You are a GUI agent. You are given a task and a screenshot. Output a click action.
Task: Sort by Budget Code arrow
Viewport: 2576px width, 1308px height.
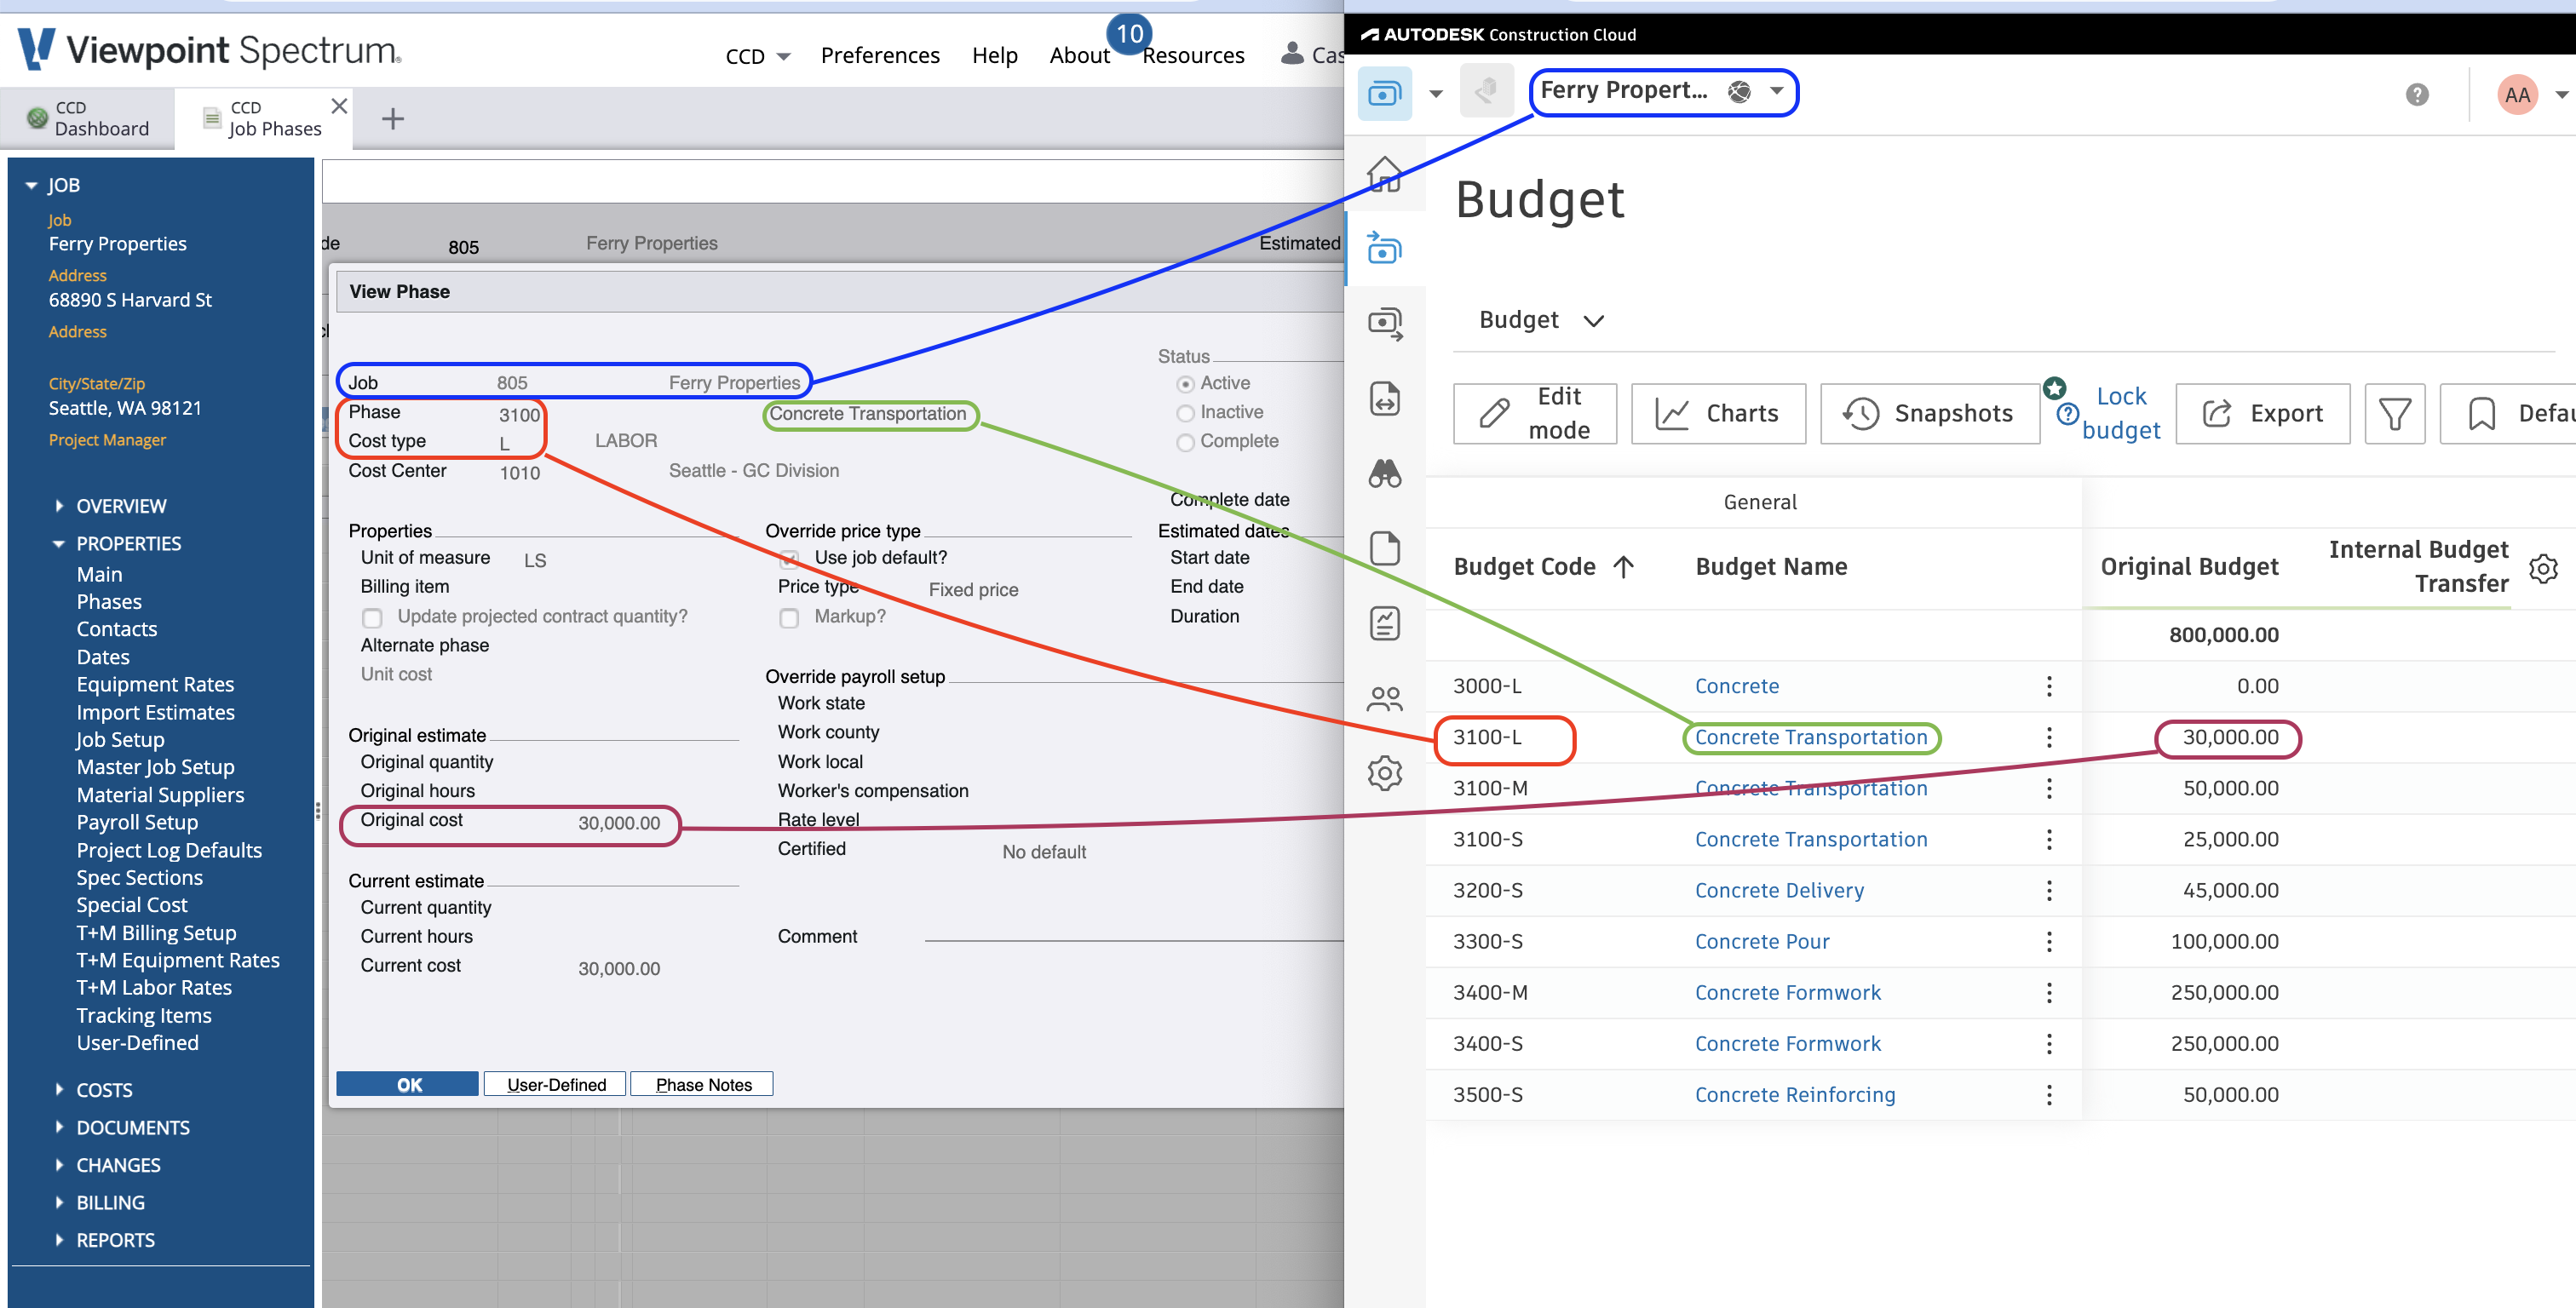coord(1623,567)
